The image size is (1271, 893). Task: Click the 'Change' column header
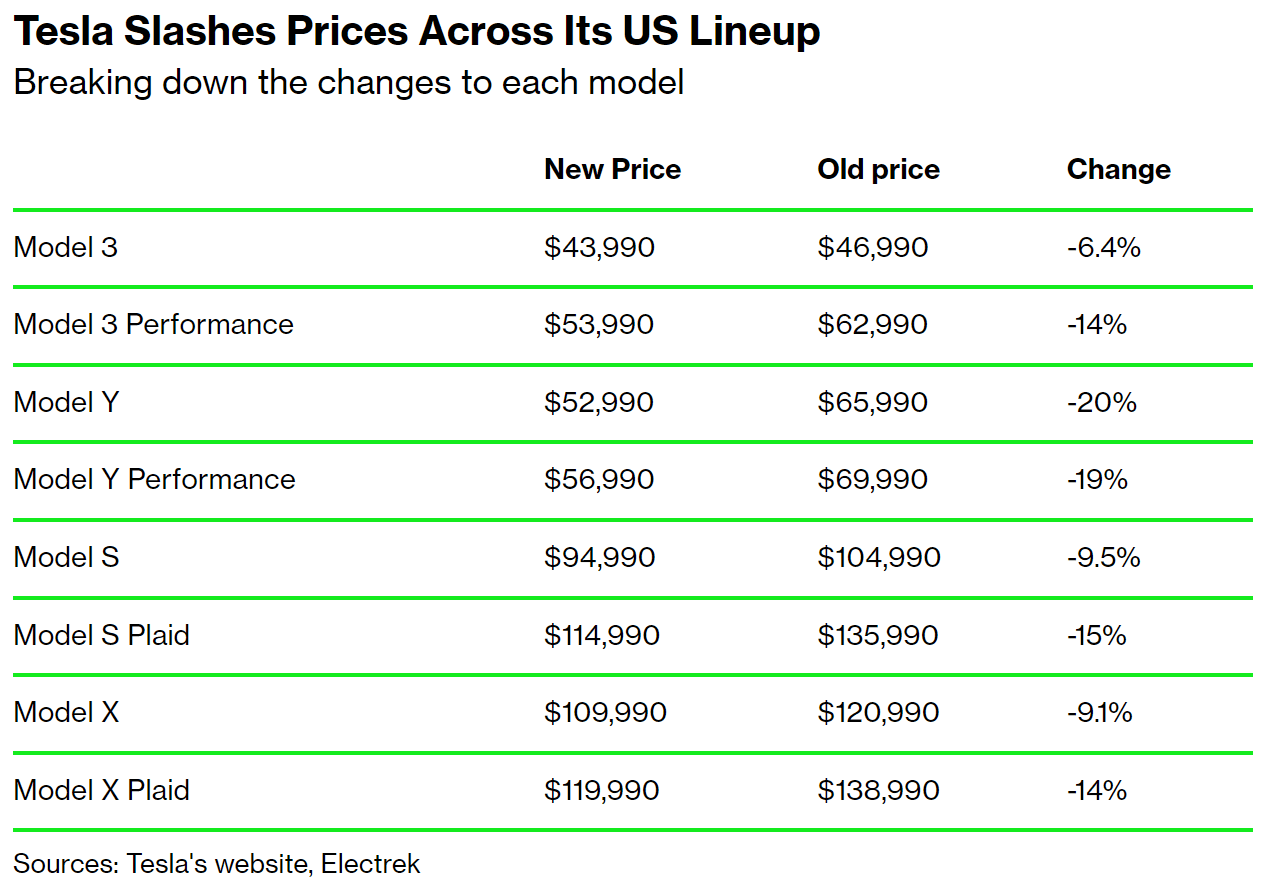click(x=1118, y=170)
